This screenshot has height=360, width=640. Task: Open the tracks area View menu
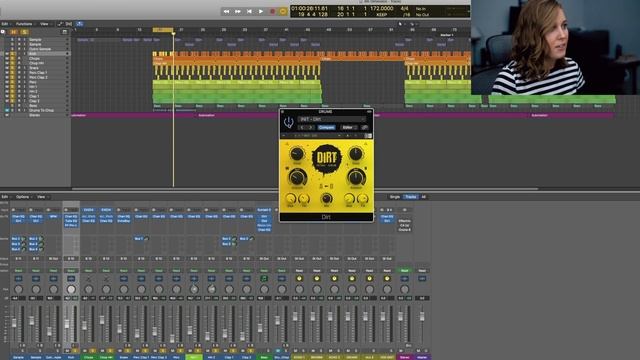point(44,24)
